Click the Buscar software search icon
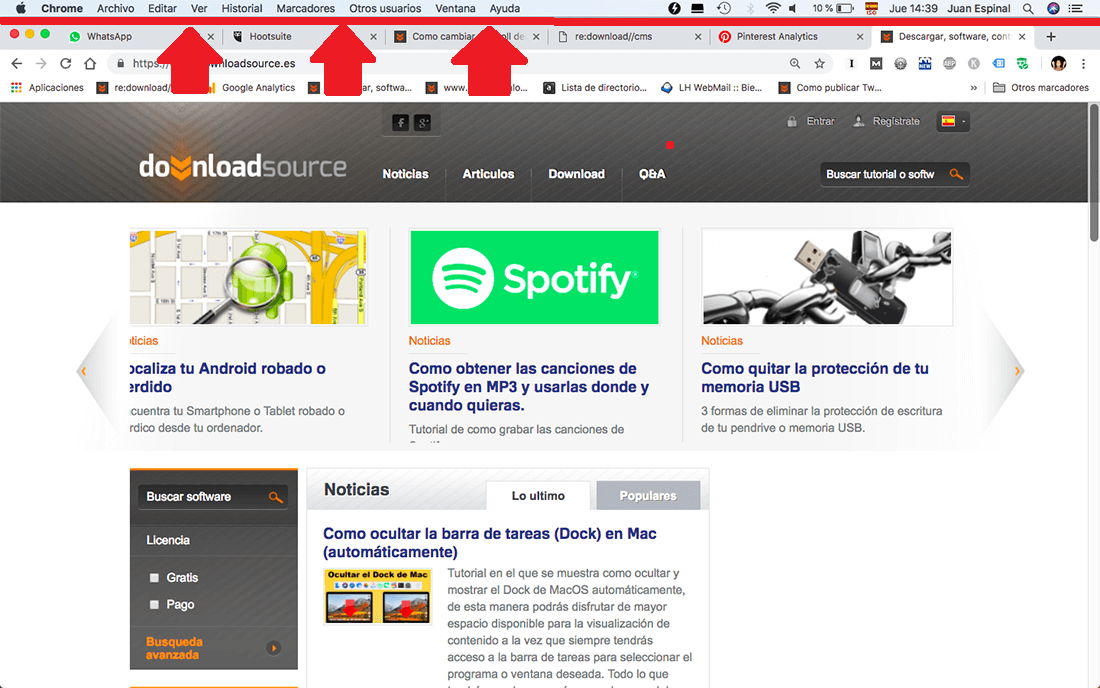The width and height of the screenshot is (1100, 688). click(x=275, y=497)
